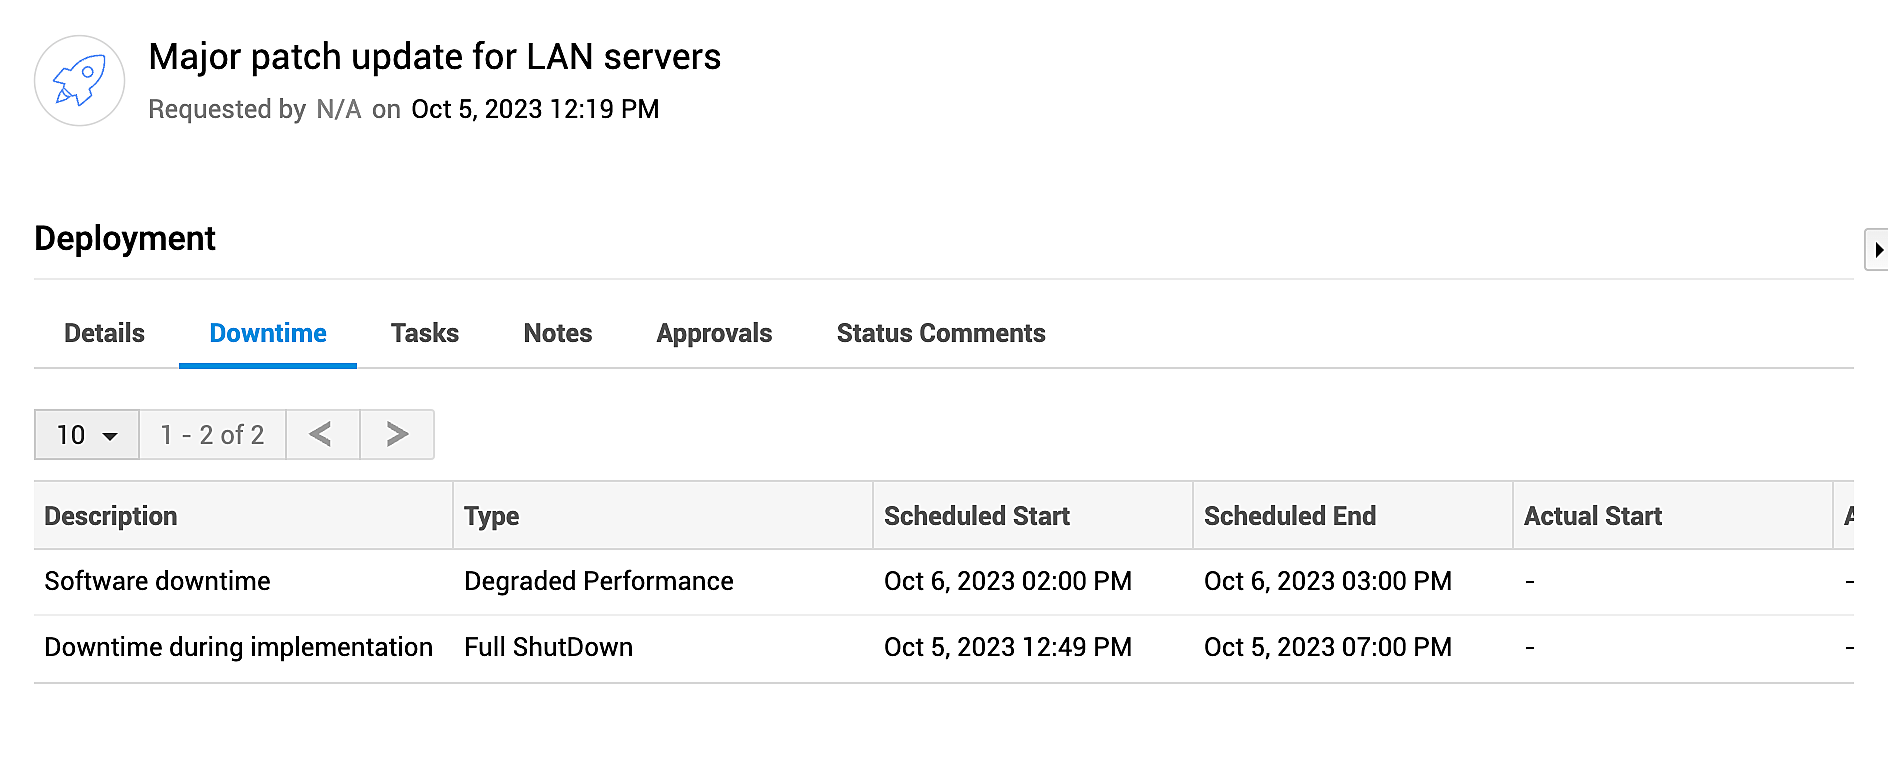Sort by Scheduled Start column
Viewport: 1888px width, 762px height.
[976, 516]
